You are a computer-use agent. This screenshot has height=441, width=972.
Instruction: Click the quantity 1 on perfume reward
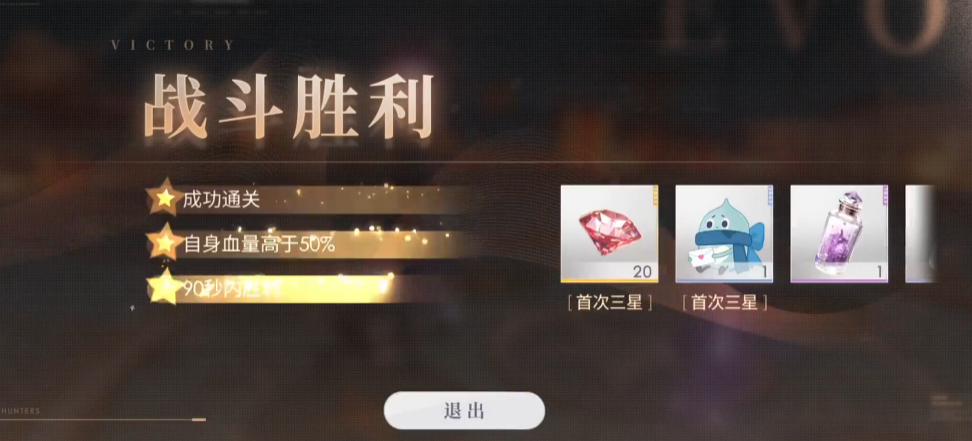[879, 271]
